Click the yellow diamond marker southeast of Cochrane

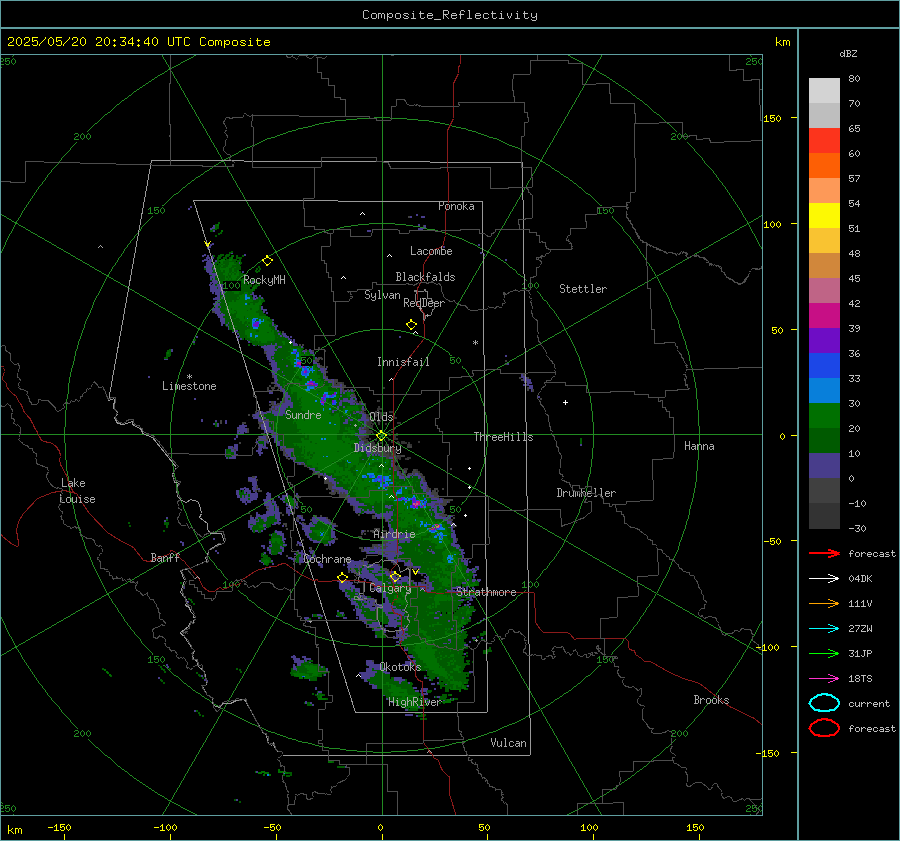[343, 578]
